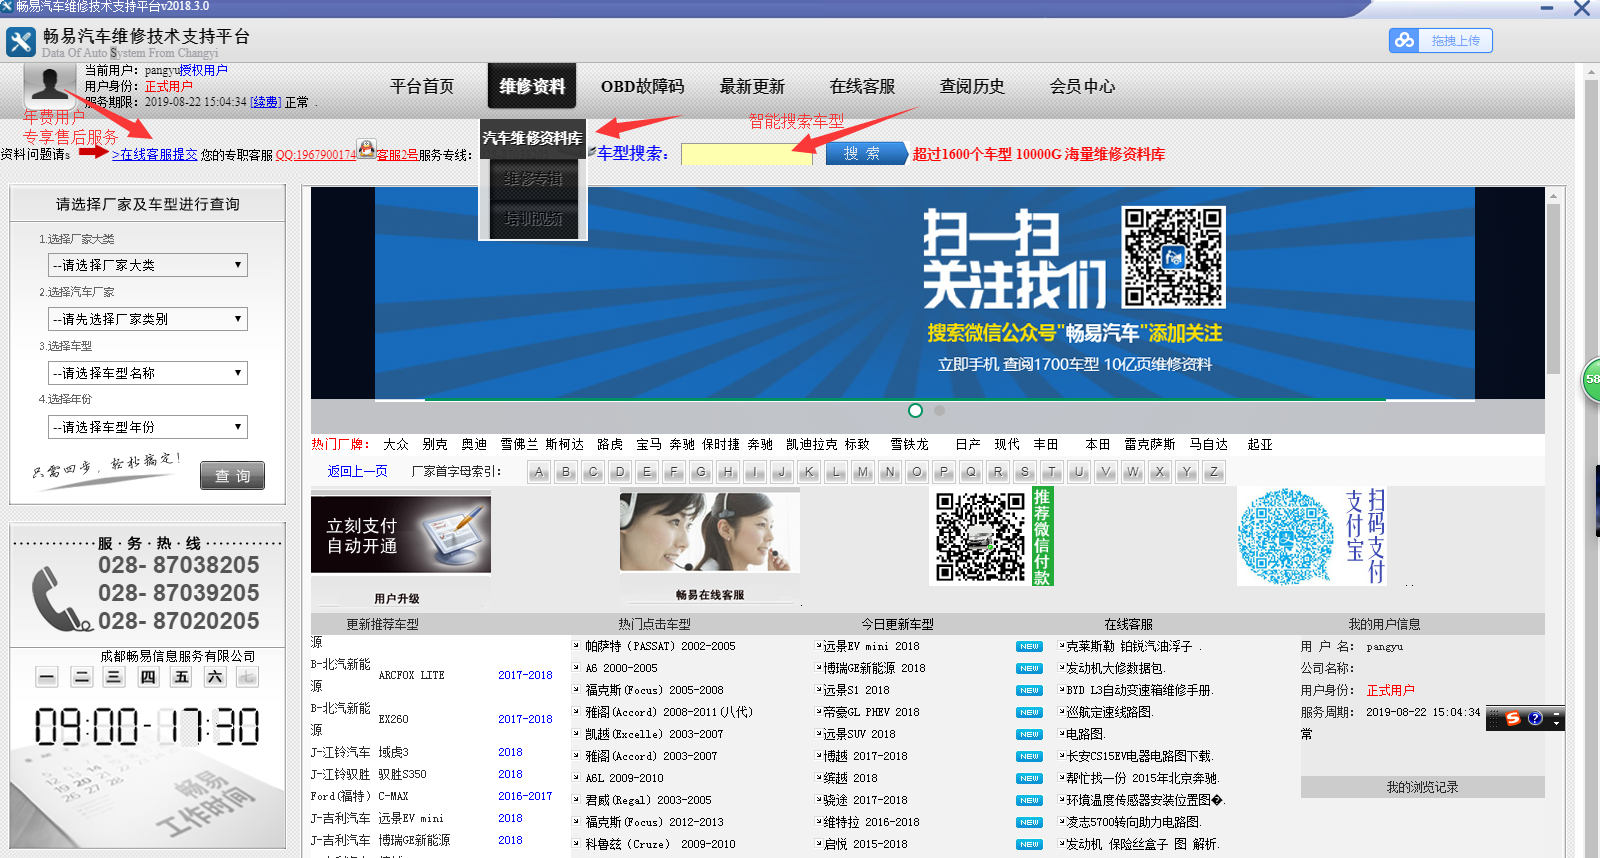
Task: Click hot brand link 奥迪
Action: point(474,444)
